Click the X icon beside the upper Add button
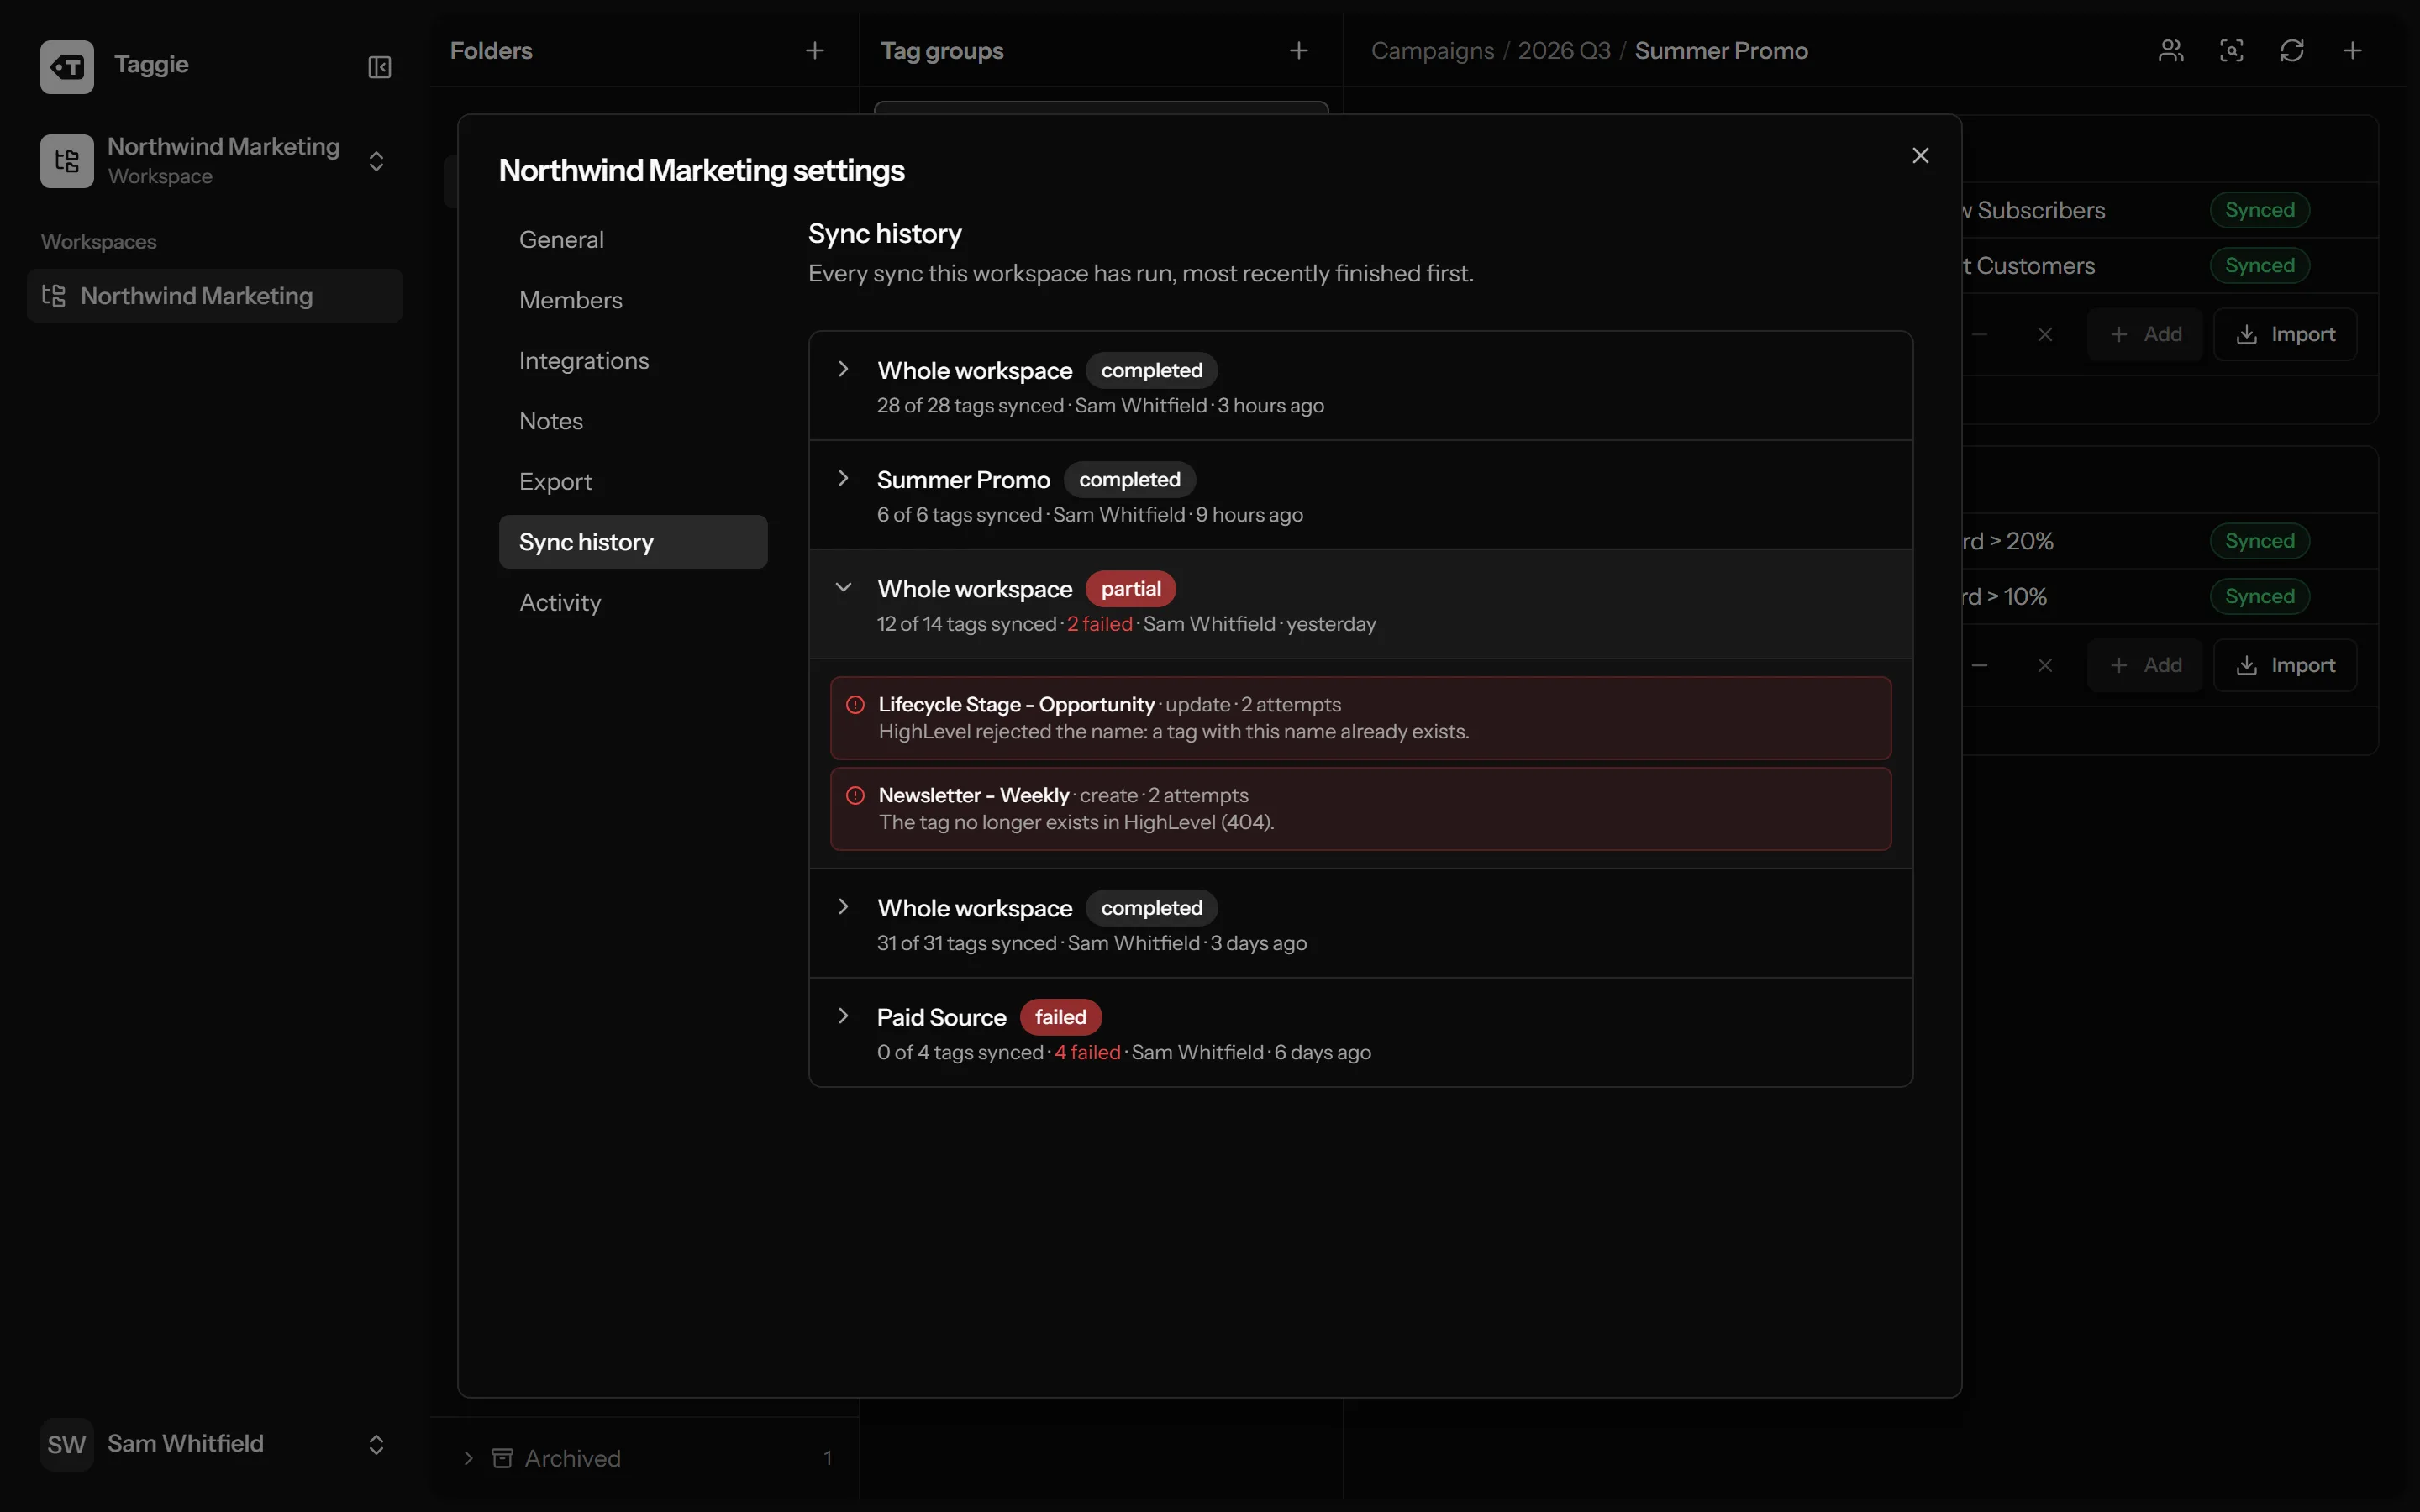Screen dimensions: 2420x1512 [x=2045, y=335]
